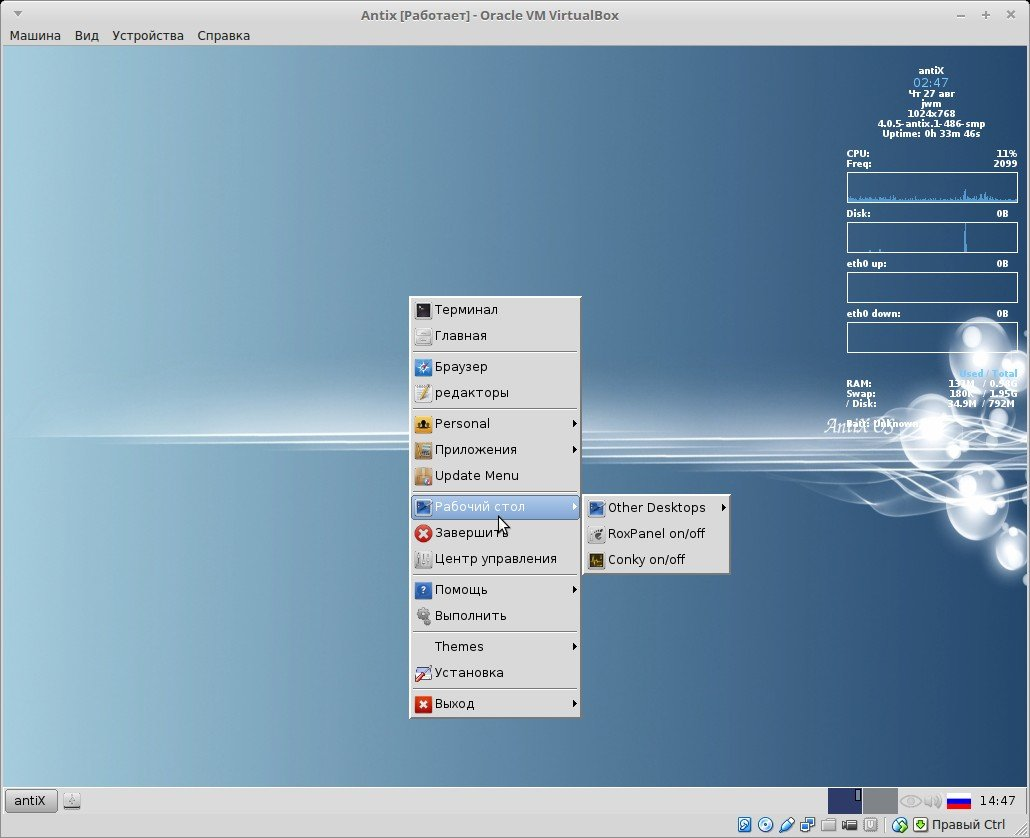
Task: Open the Вид menu
Action: click(87, 35)
